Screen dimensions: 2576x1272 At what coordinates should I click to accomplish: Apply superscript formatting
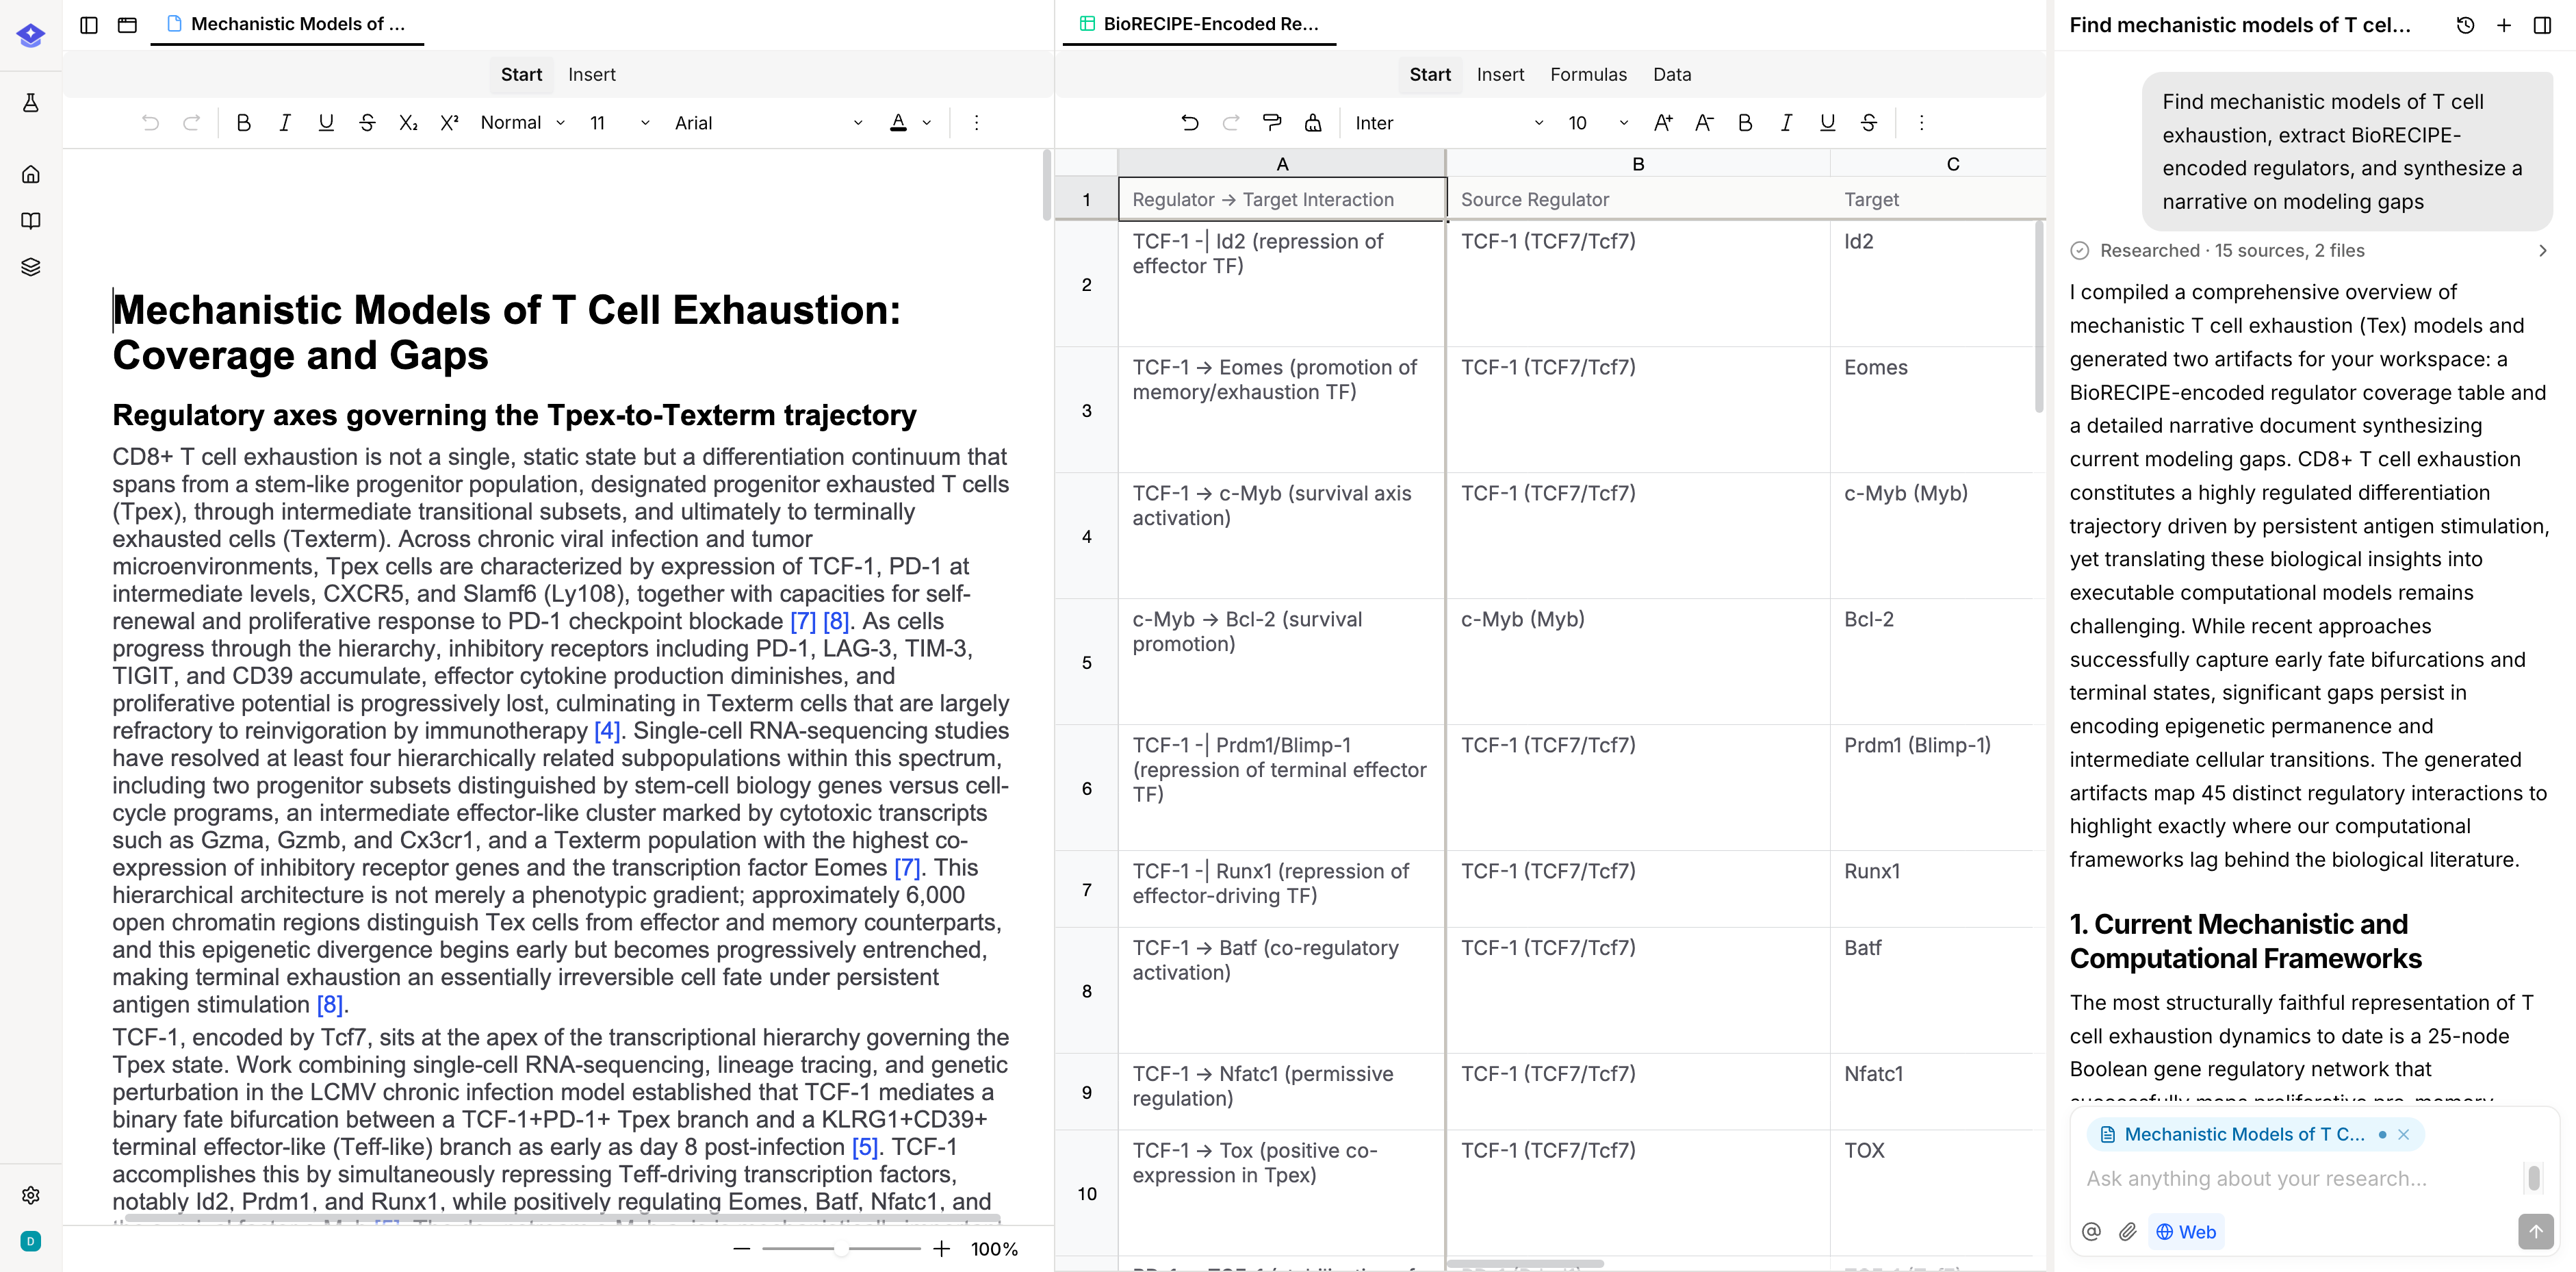[449, 123]
